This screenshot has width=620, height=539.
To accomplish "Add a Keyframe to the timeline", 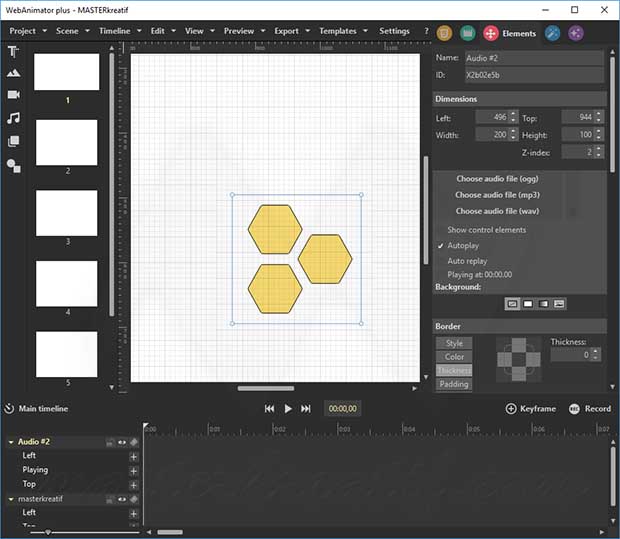I will [529, 408].
